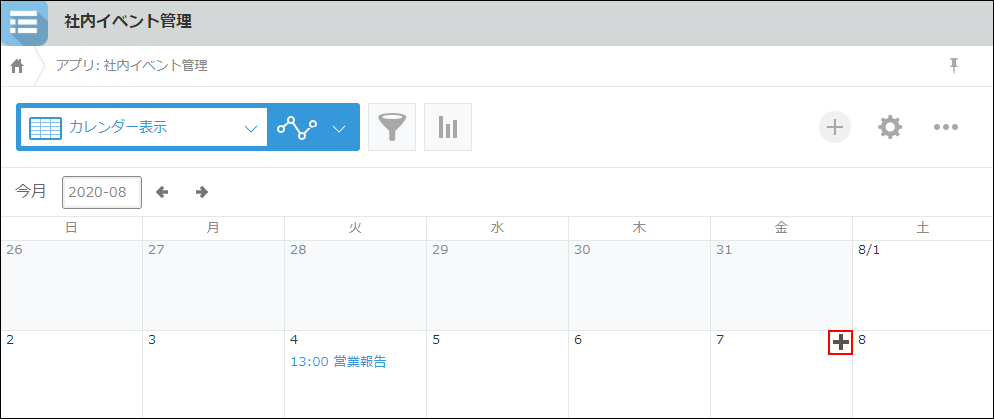Pin this app with the pushpin icon

[953, 66]
